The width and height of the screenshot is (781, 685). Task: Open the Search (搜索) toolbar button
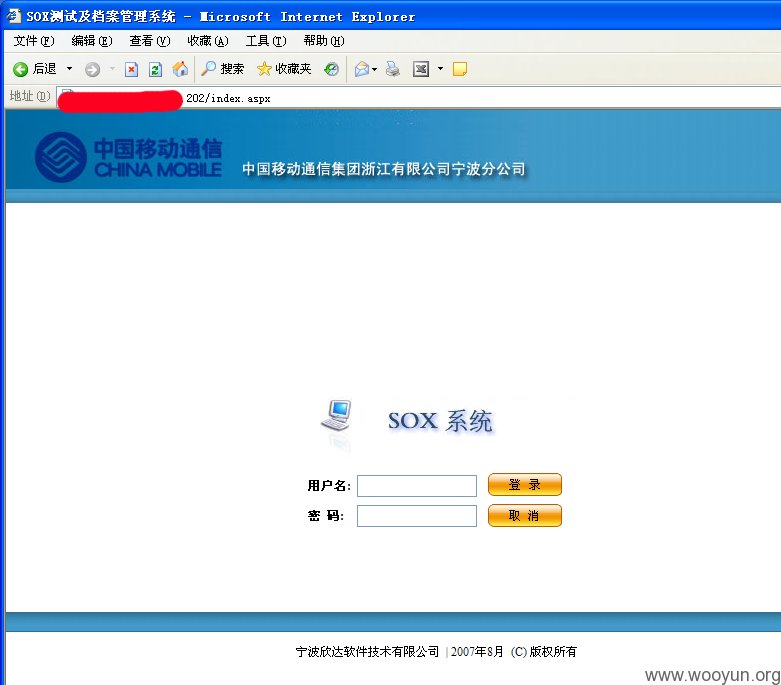pos(223,69)
